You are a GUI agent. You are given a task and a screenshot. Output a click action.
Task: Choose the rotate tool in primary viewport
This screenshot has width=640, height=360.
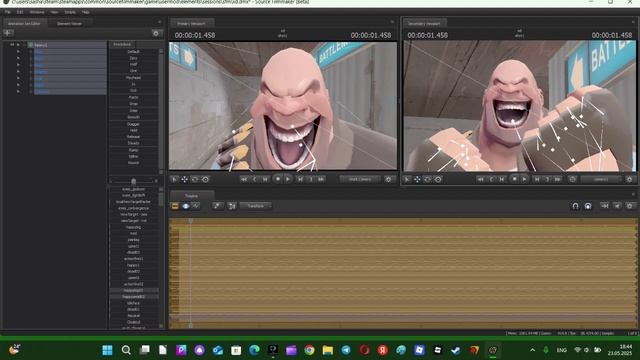195,179
